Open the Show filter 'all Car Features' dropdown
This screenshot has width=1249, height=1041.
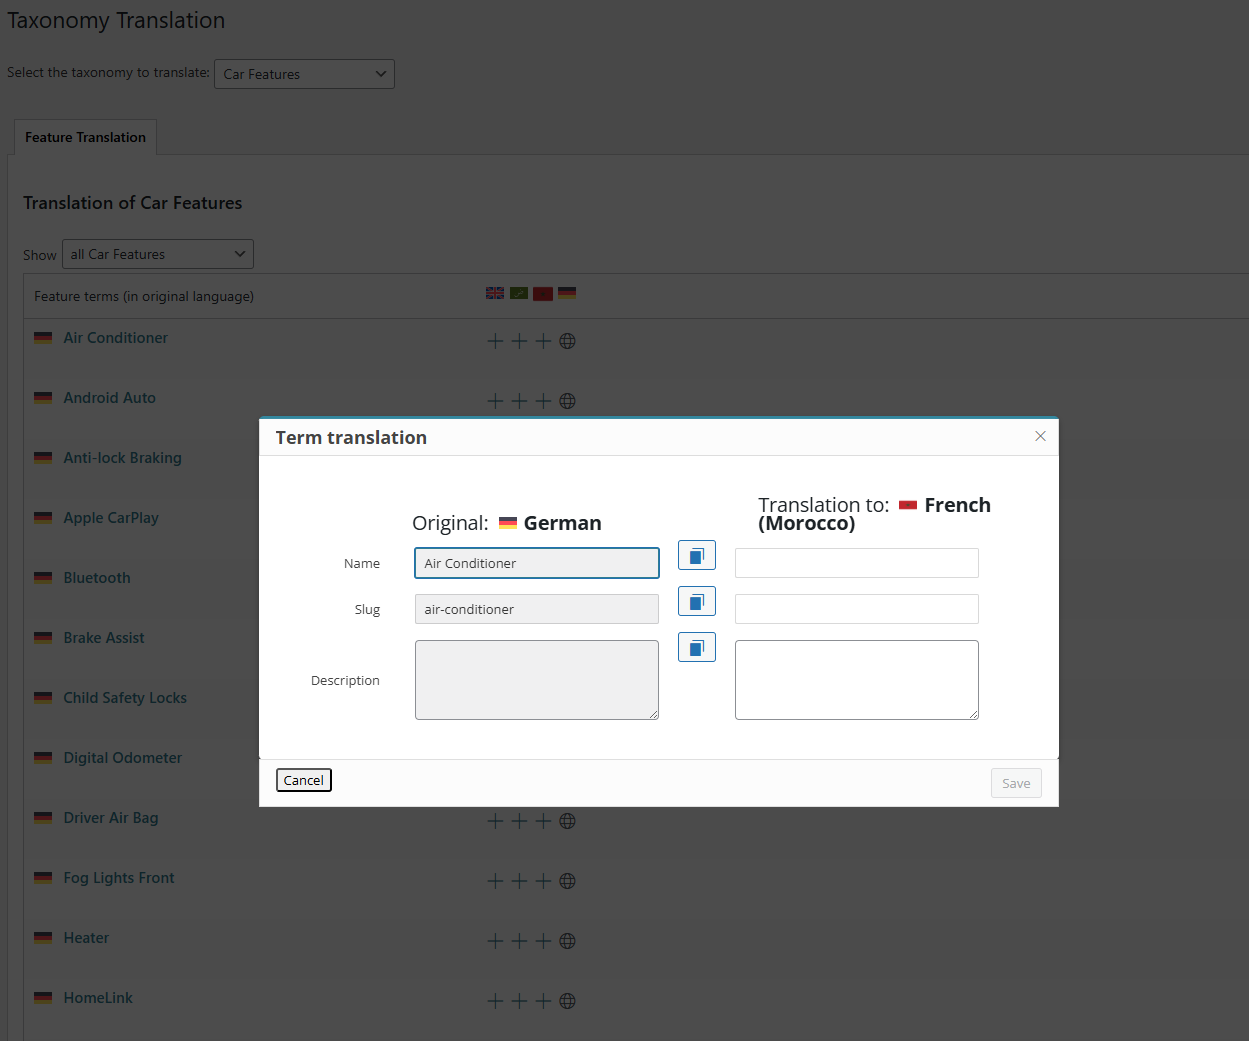click(158, 254)
